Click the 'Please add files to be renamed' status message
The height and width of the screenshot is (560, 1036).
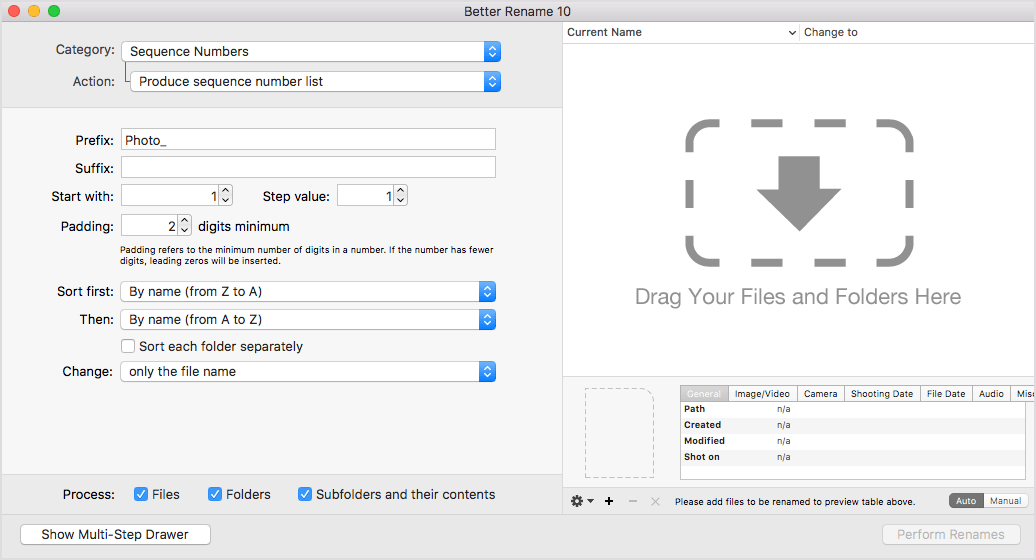795,501
